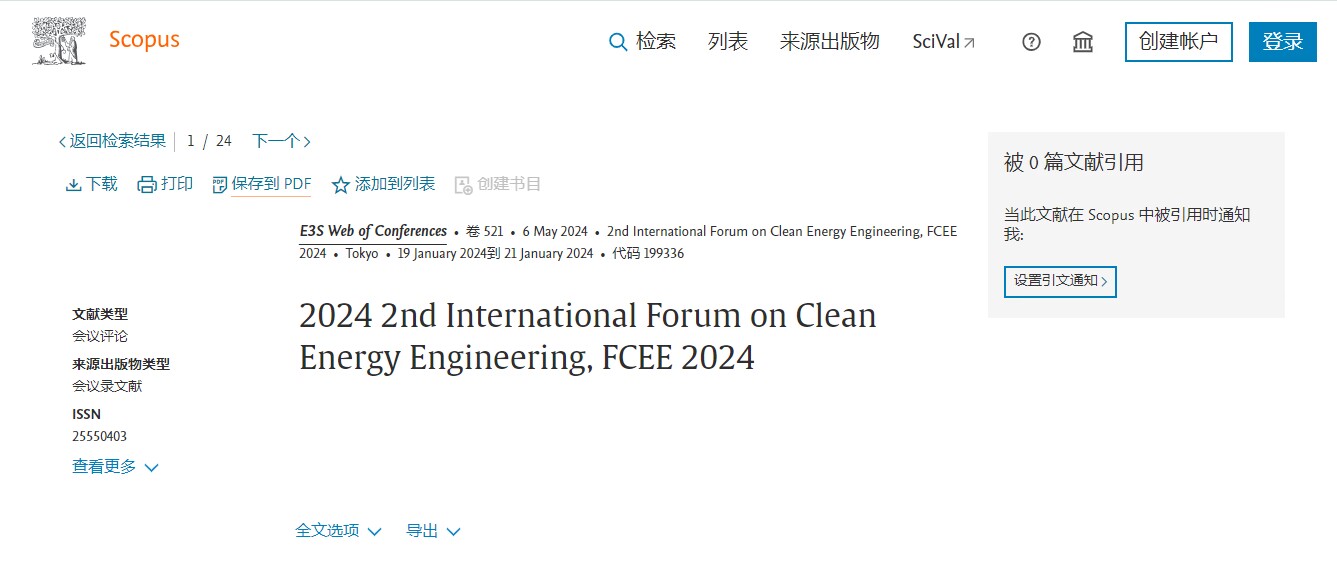Go back via 返回检索结果 link
This screenshot has height=586, width=1337.
click(x=112, y=141)
